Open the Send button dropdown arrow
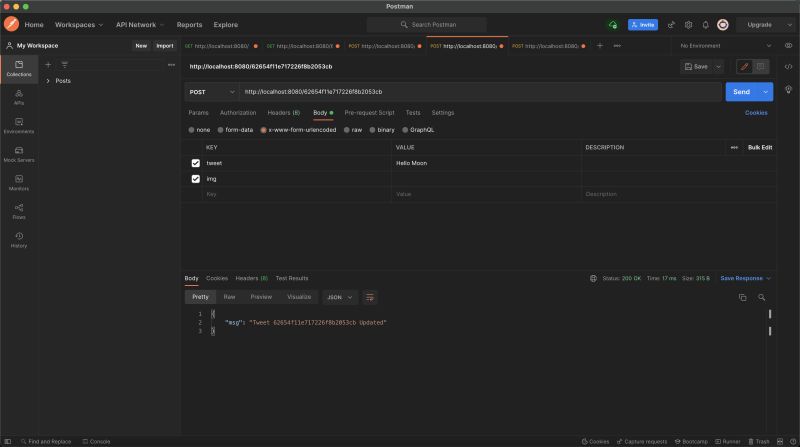This screenshot has height=447, width=800. click(x=765, y=92)
